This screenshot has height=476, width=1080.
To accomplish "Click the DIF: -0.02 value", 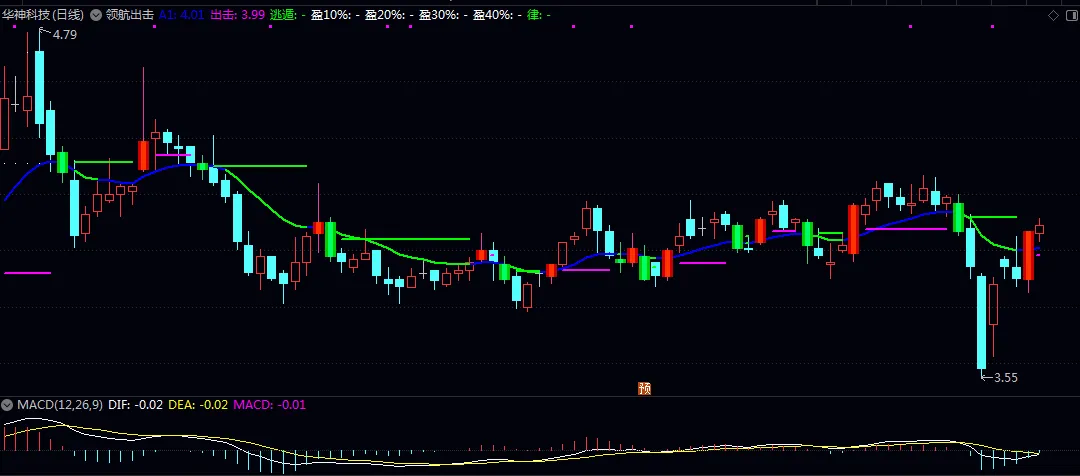I will [136, 405].
